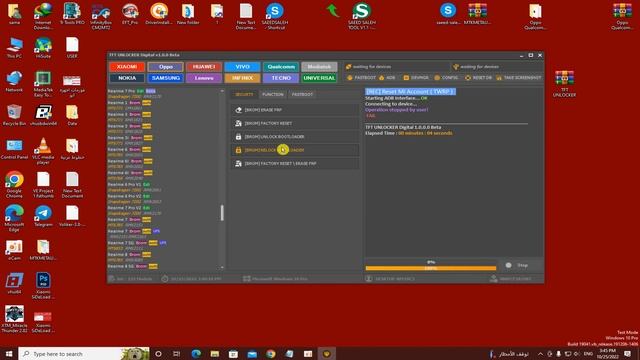Choose the VIVO brand button
The width and height of the screenshot is (640, 360).
pos(242,67)
